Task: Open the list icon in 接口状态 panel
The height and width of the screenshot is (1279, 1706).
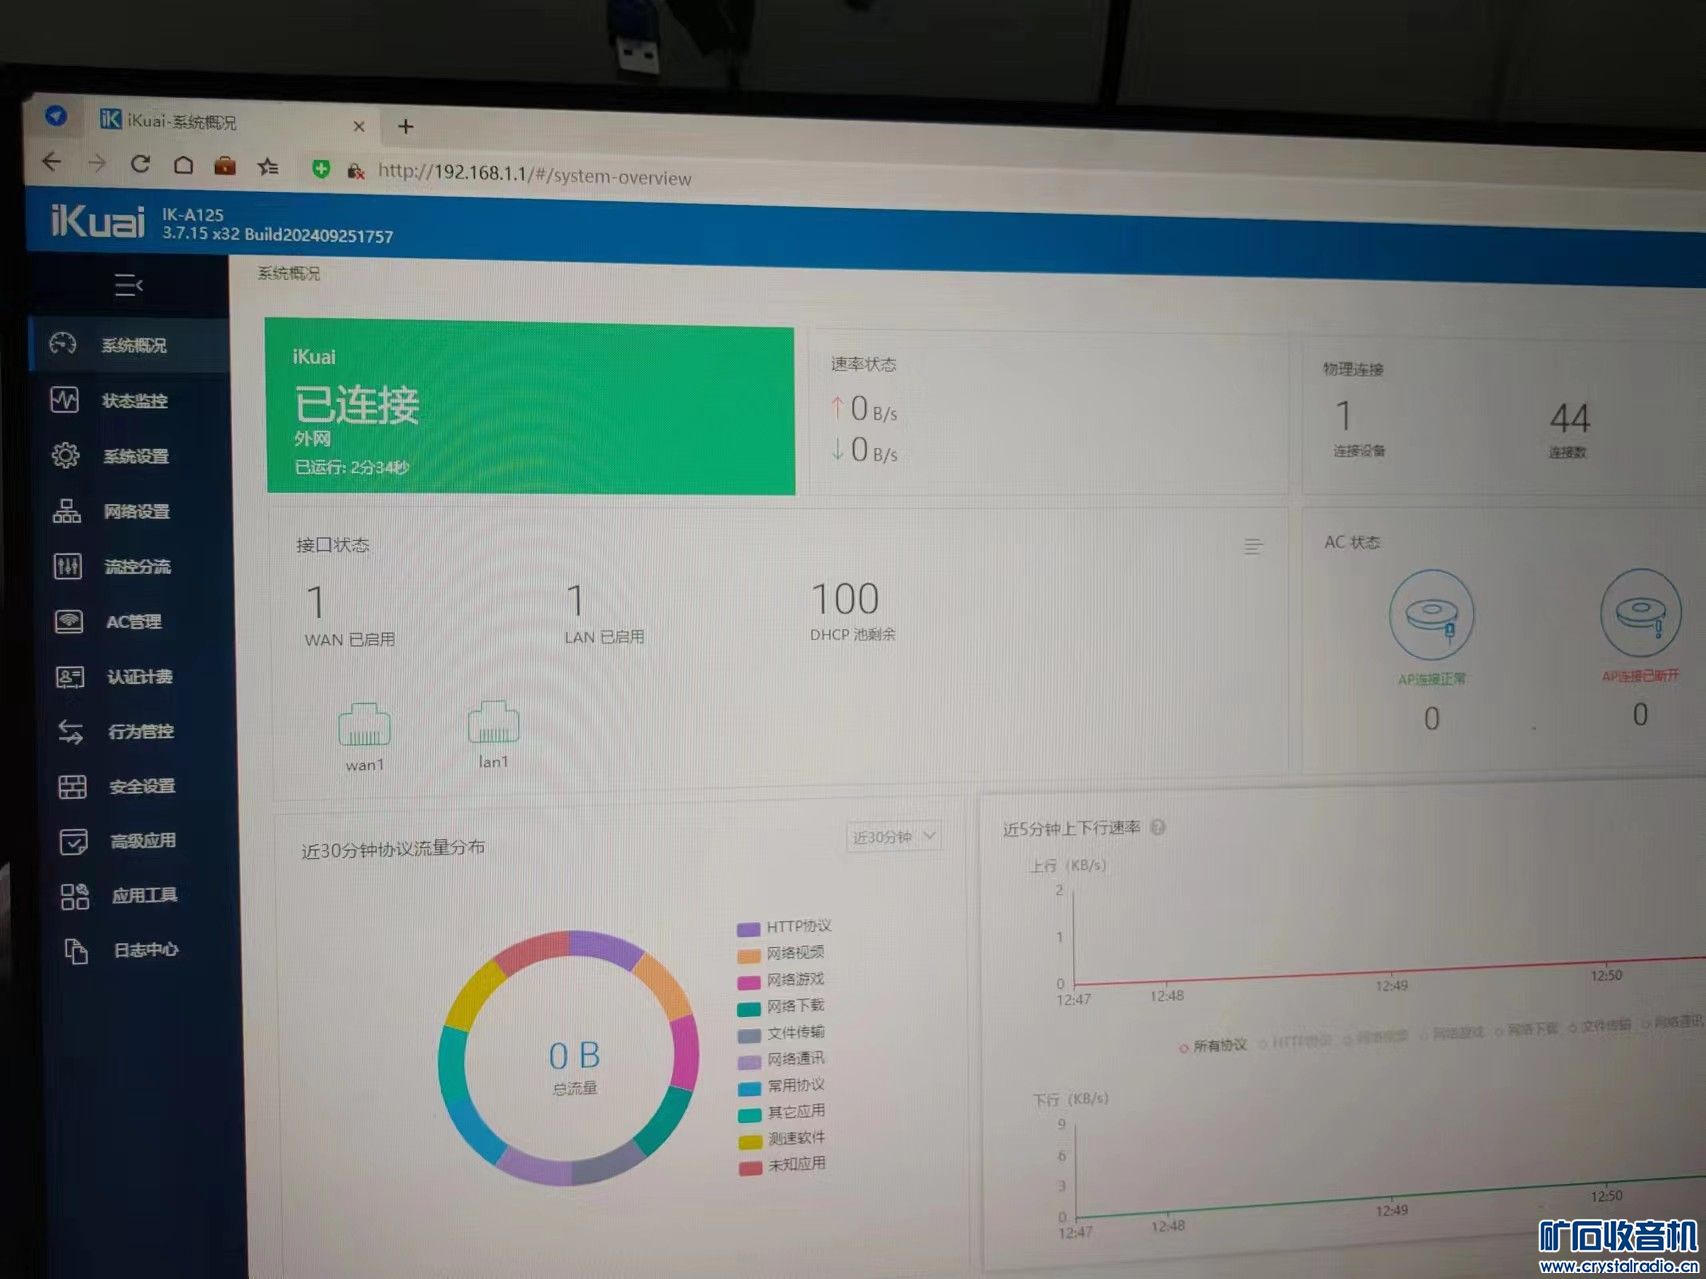Action: [x=1252, y=546]
